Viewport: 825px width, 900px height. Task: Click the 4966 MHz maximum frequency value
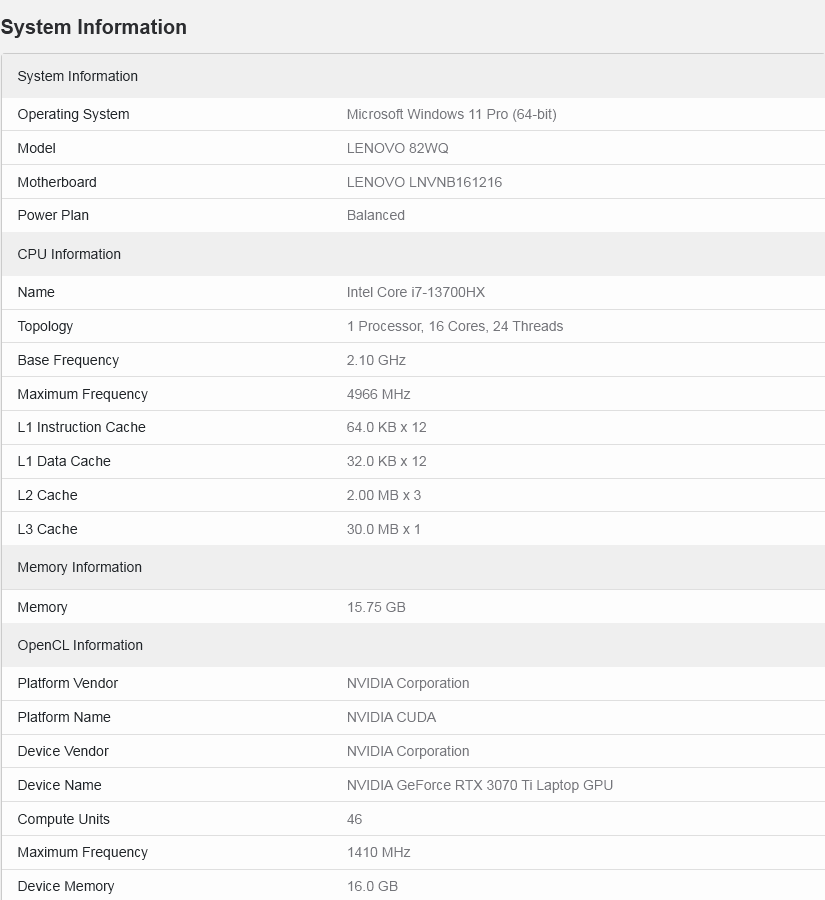[378, 394]
